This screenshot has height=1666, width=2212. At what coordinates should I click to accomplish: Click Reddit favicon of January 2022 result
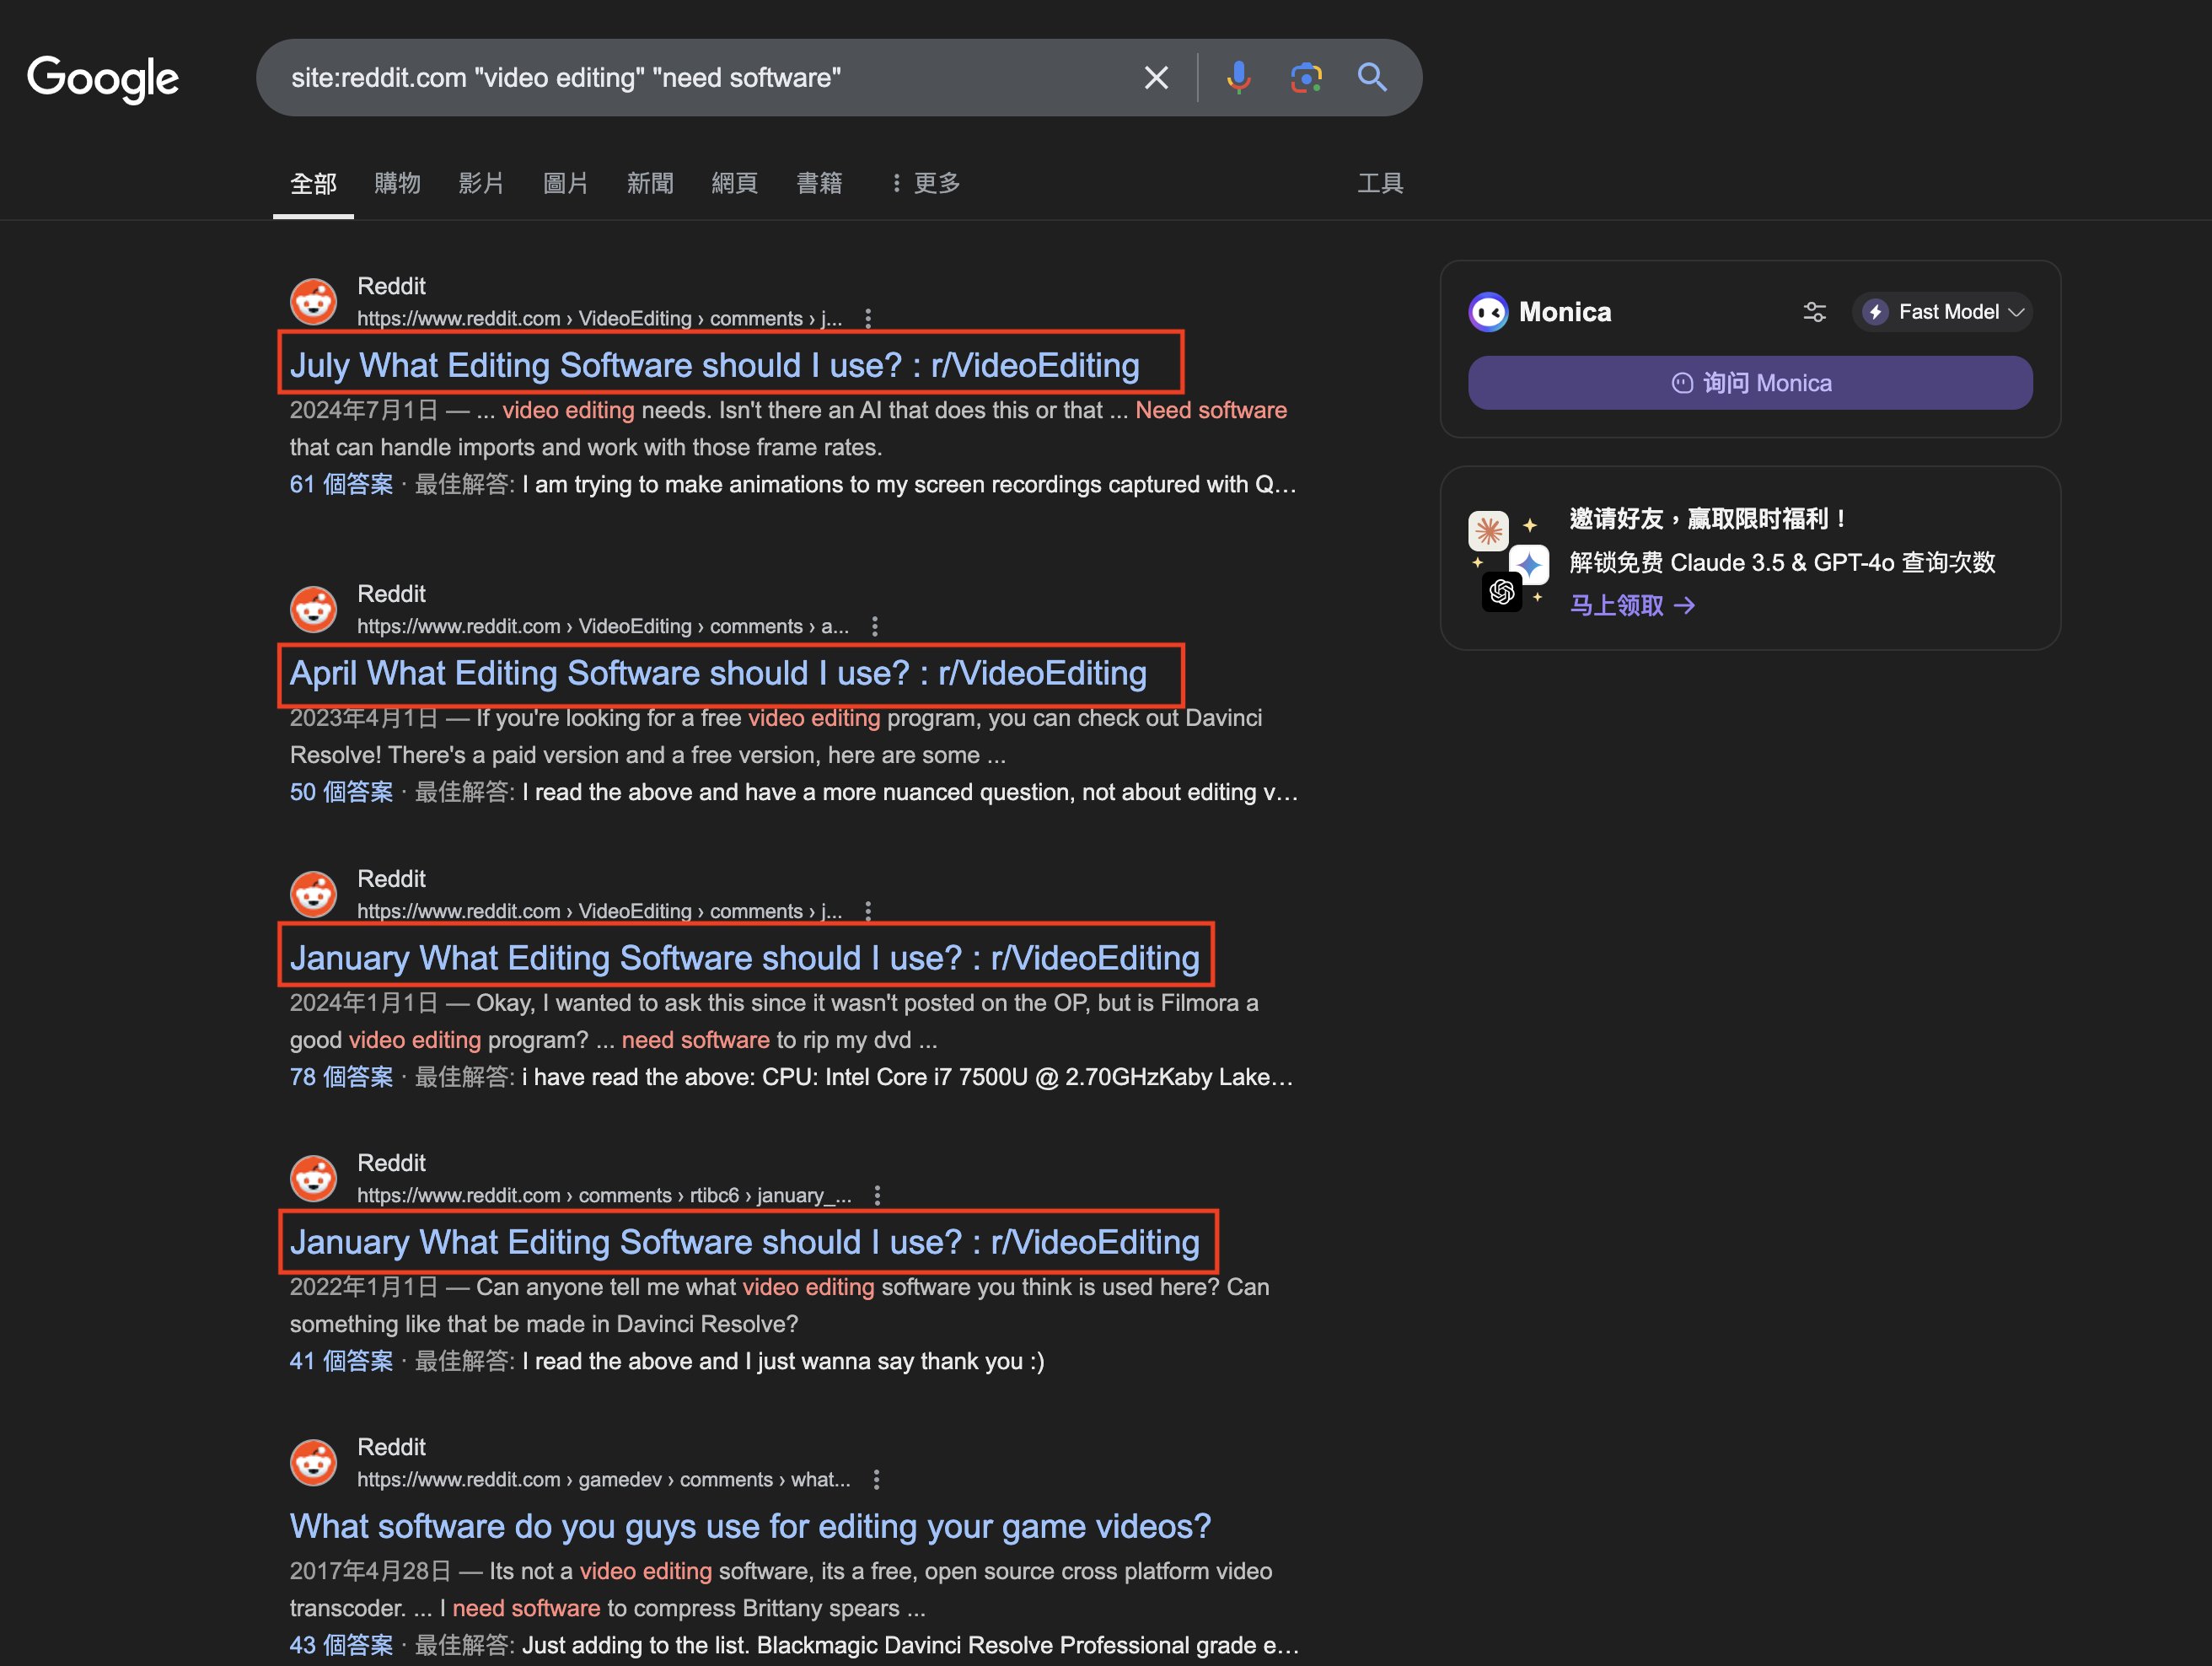point(313,1179)
